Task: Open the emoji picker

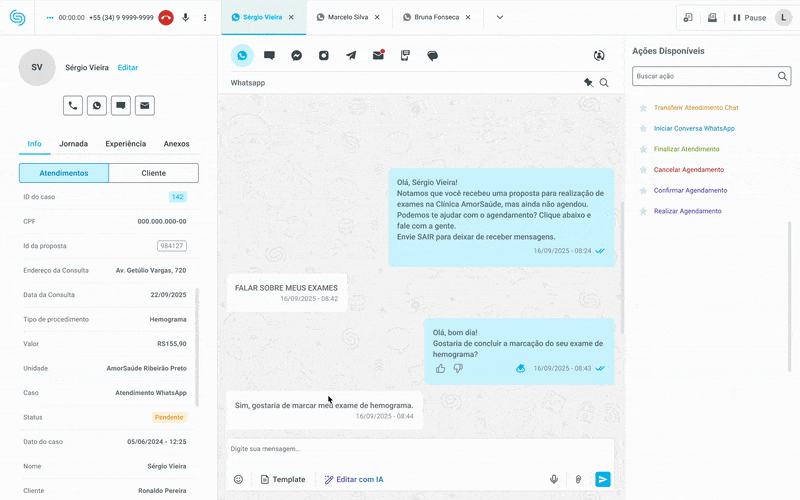Action: coord(238,480)
